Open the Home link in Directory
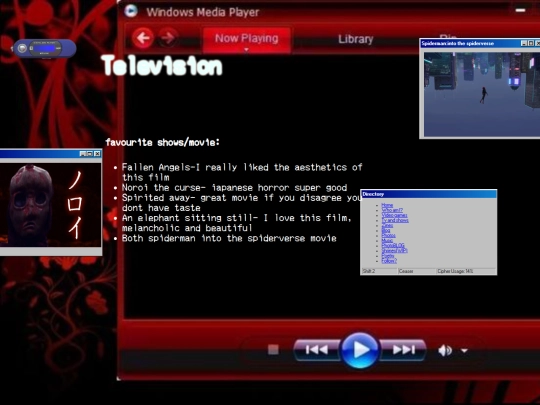This screenshot has width=540, height=405. click(x=387, y=205)
